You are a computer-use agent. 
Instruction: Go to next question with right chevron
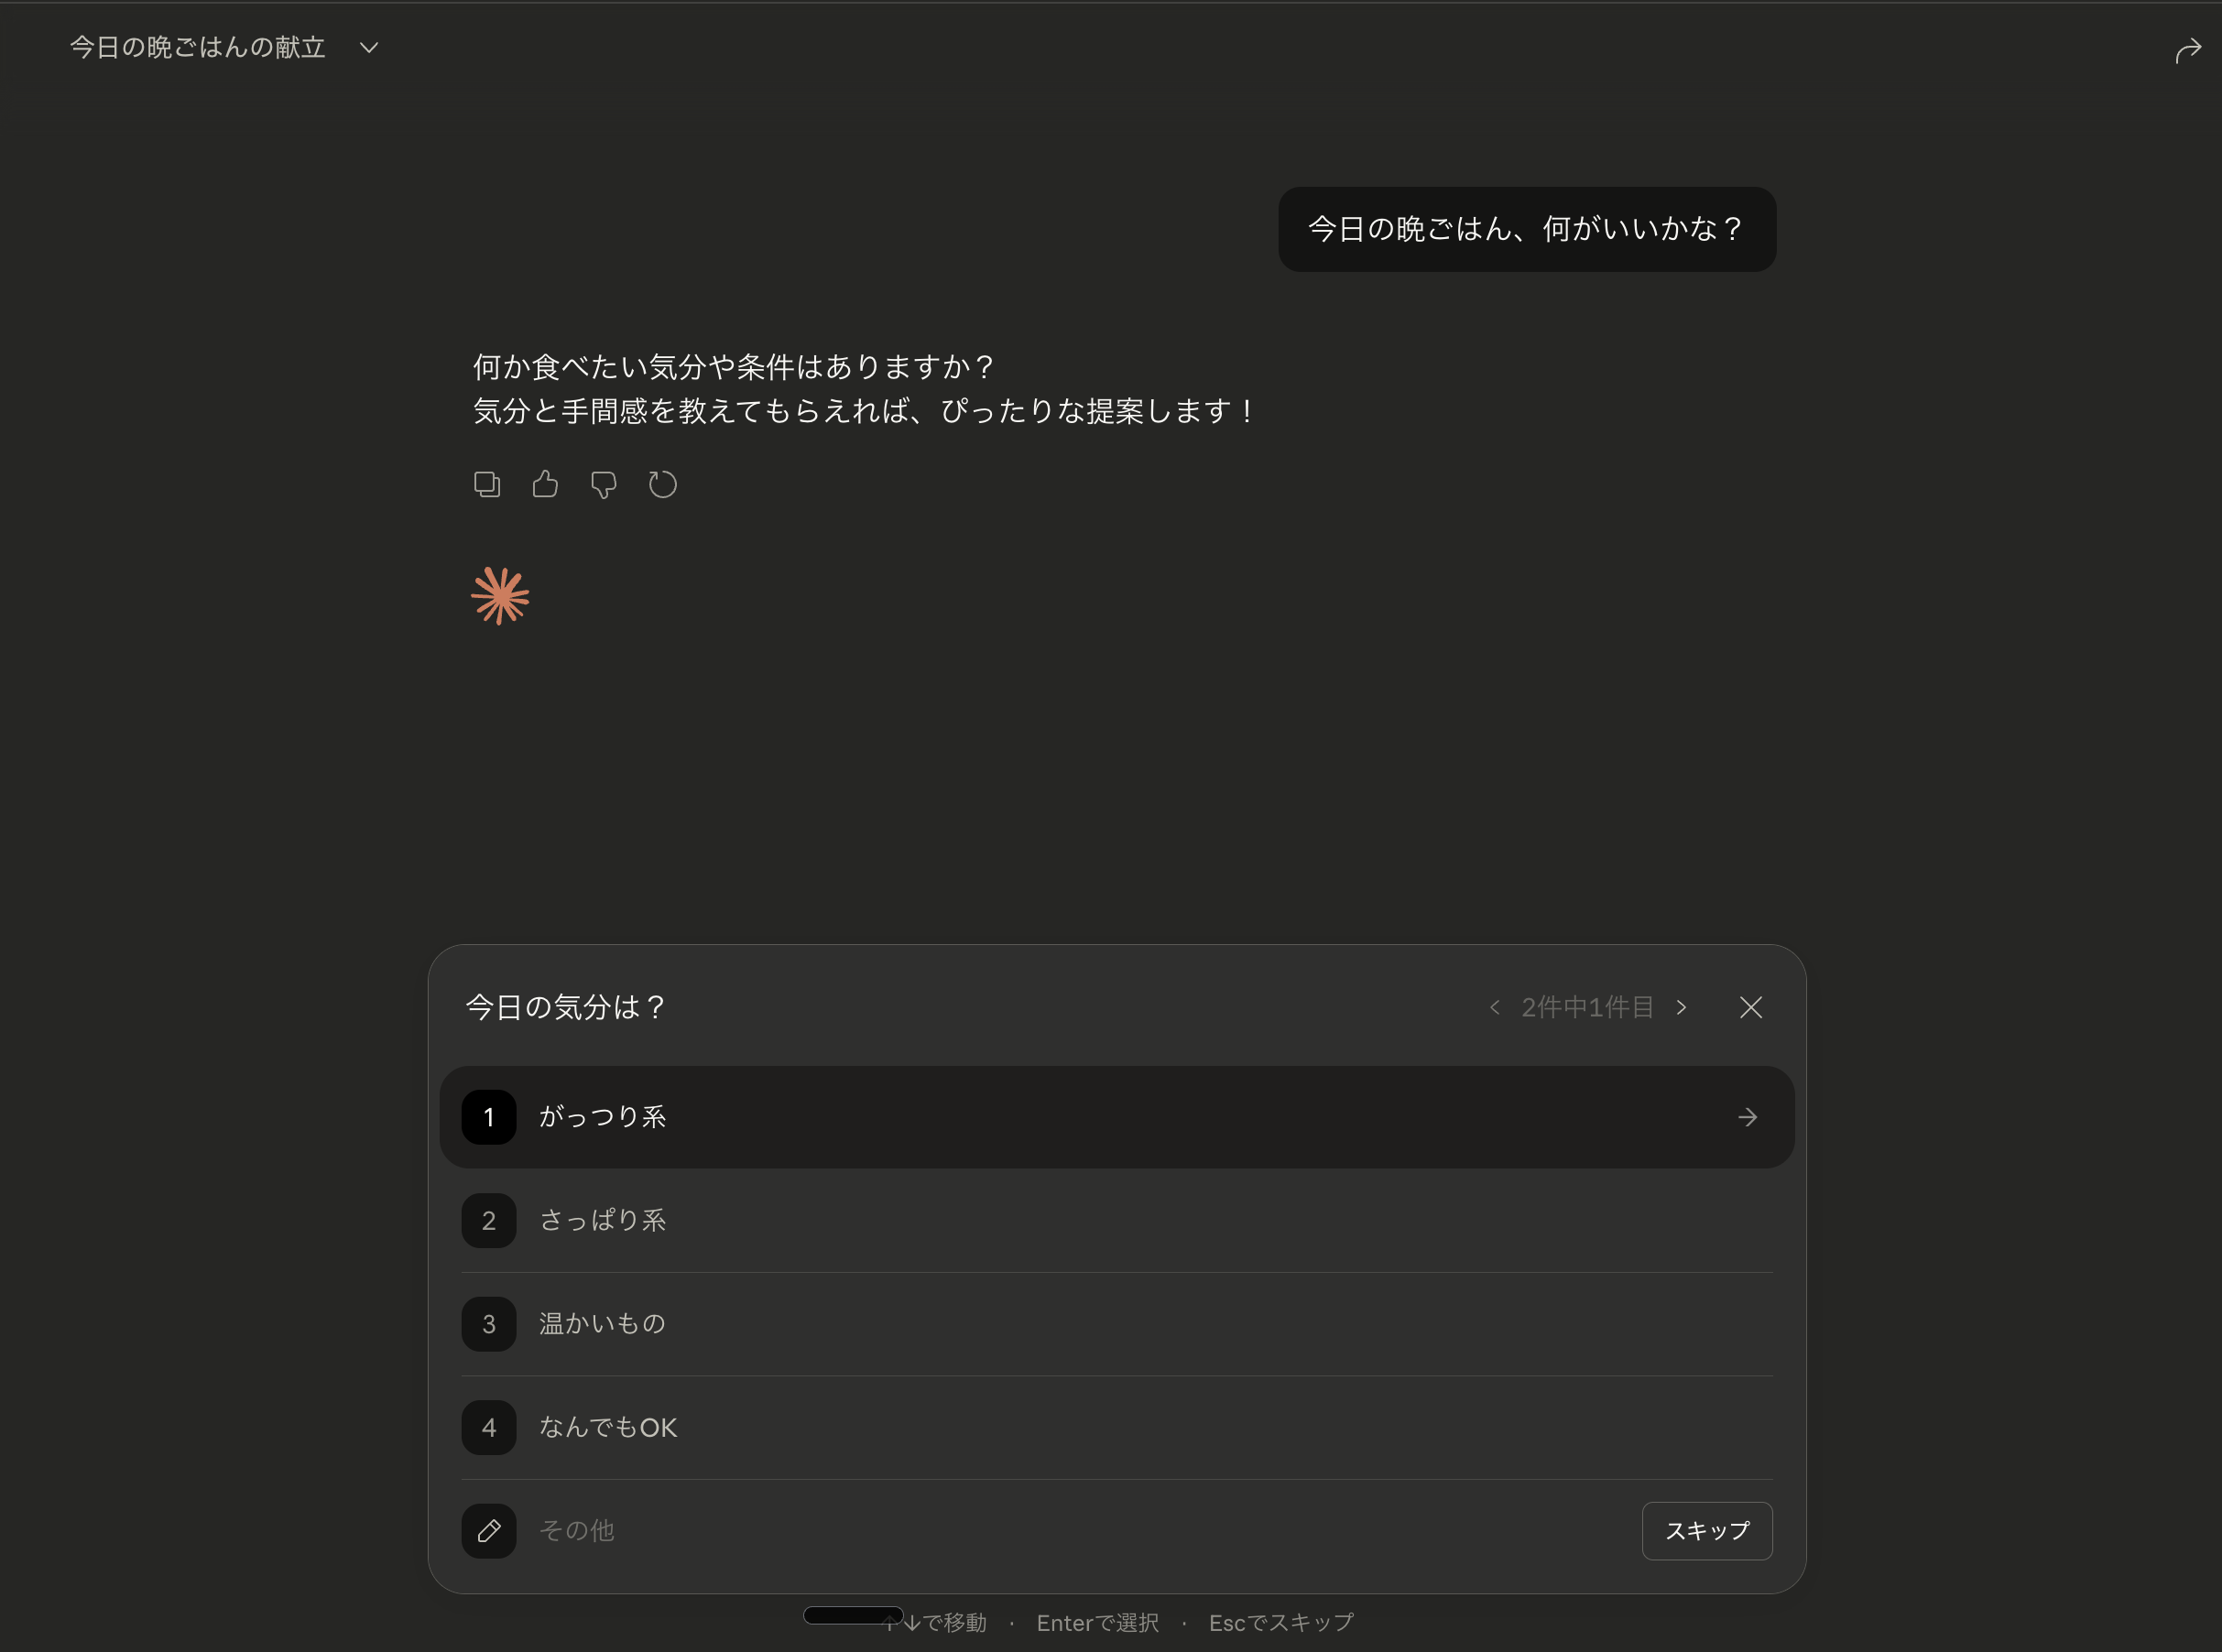[x=1682, y=1007]
